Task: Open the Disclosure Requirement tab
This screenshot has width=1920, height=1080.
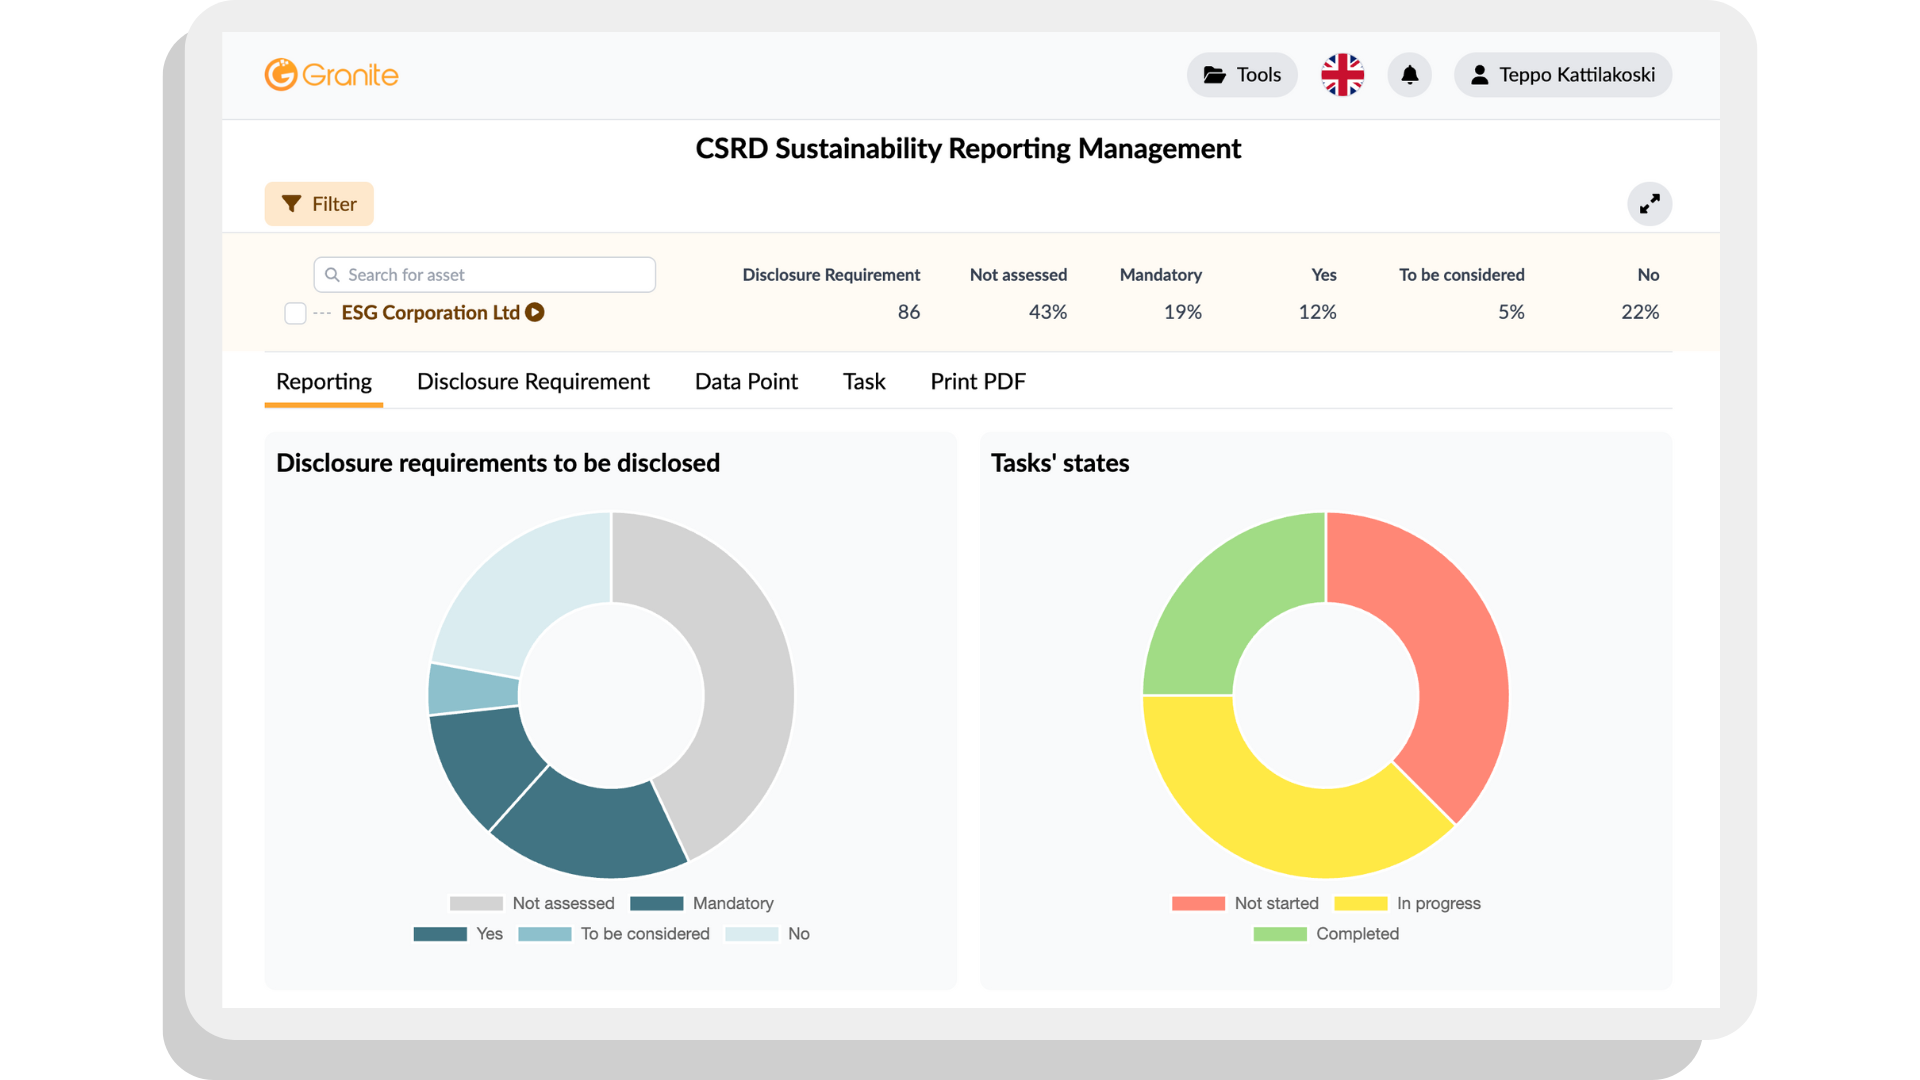Action: (x=533, y=382)
